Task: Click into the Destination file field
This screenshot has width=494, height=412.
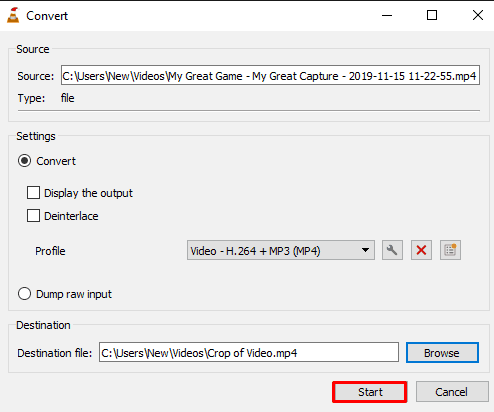Action: pyautogui.click(x=249, y=352)
